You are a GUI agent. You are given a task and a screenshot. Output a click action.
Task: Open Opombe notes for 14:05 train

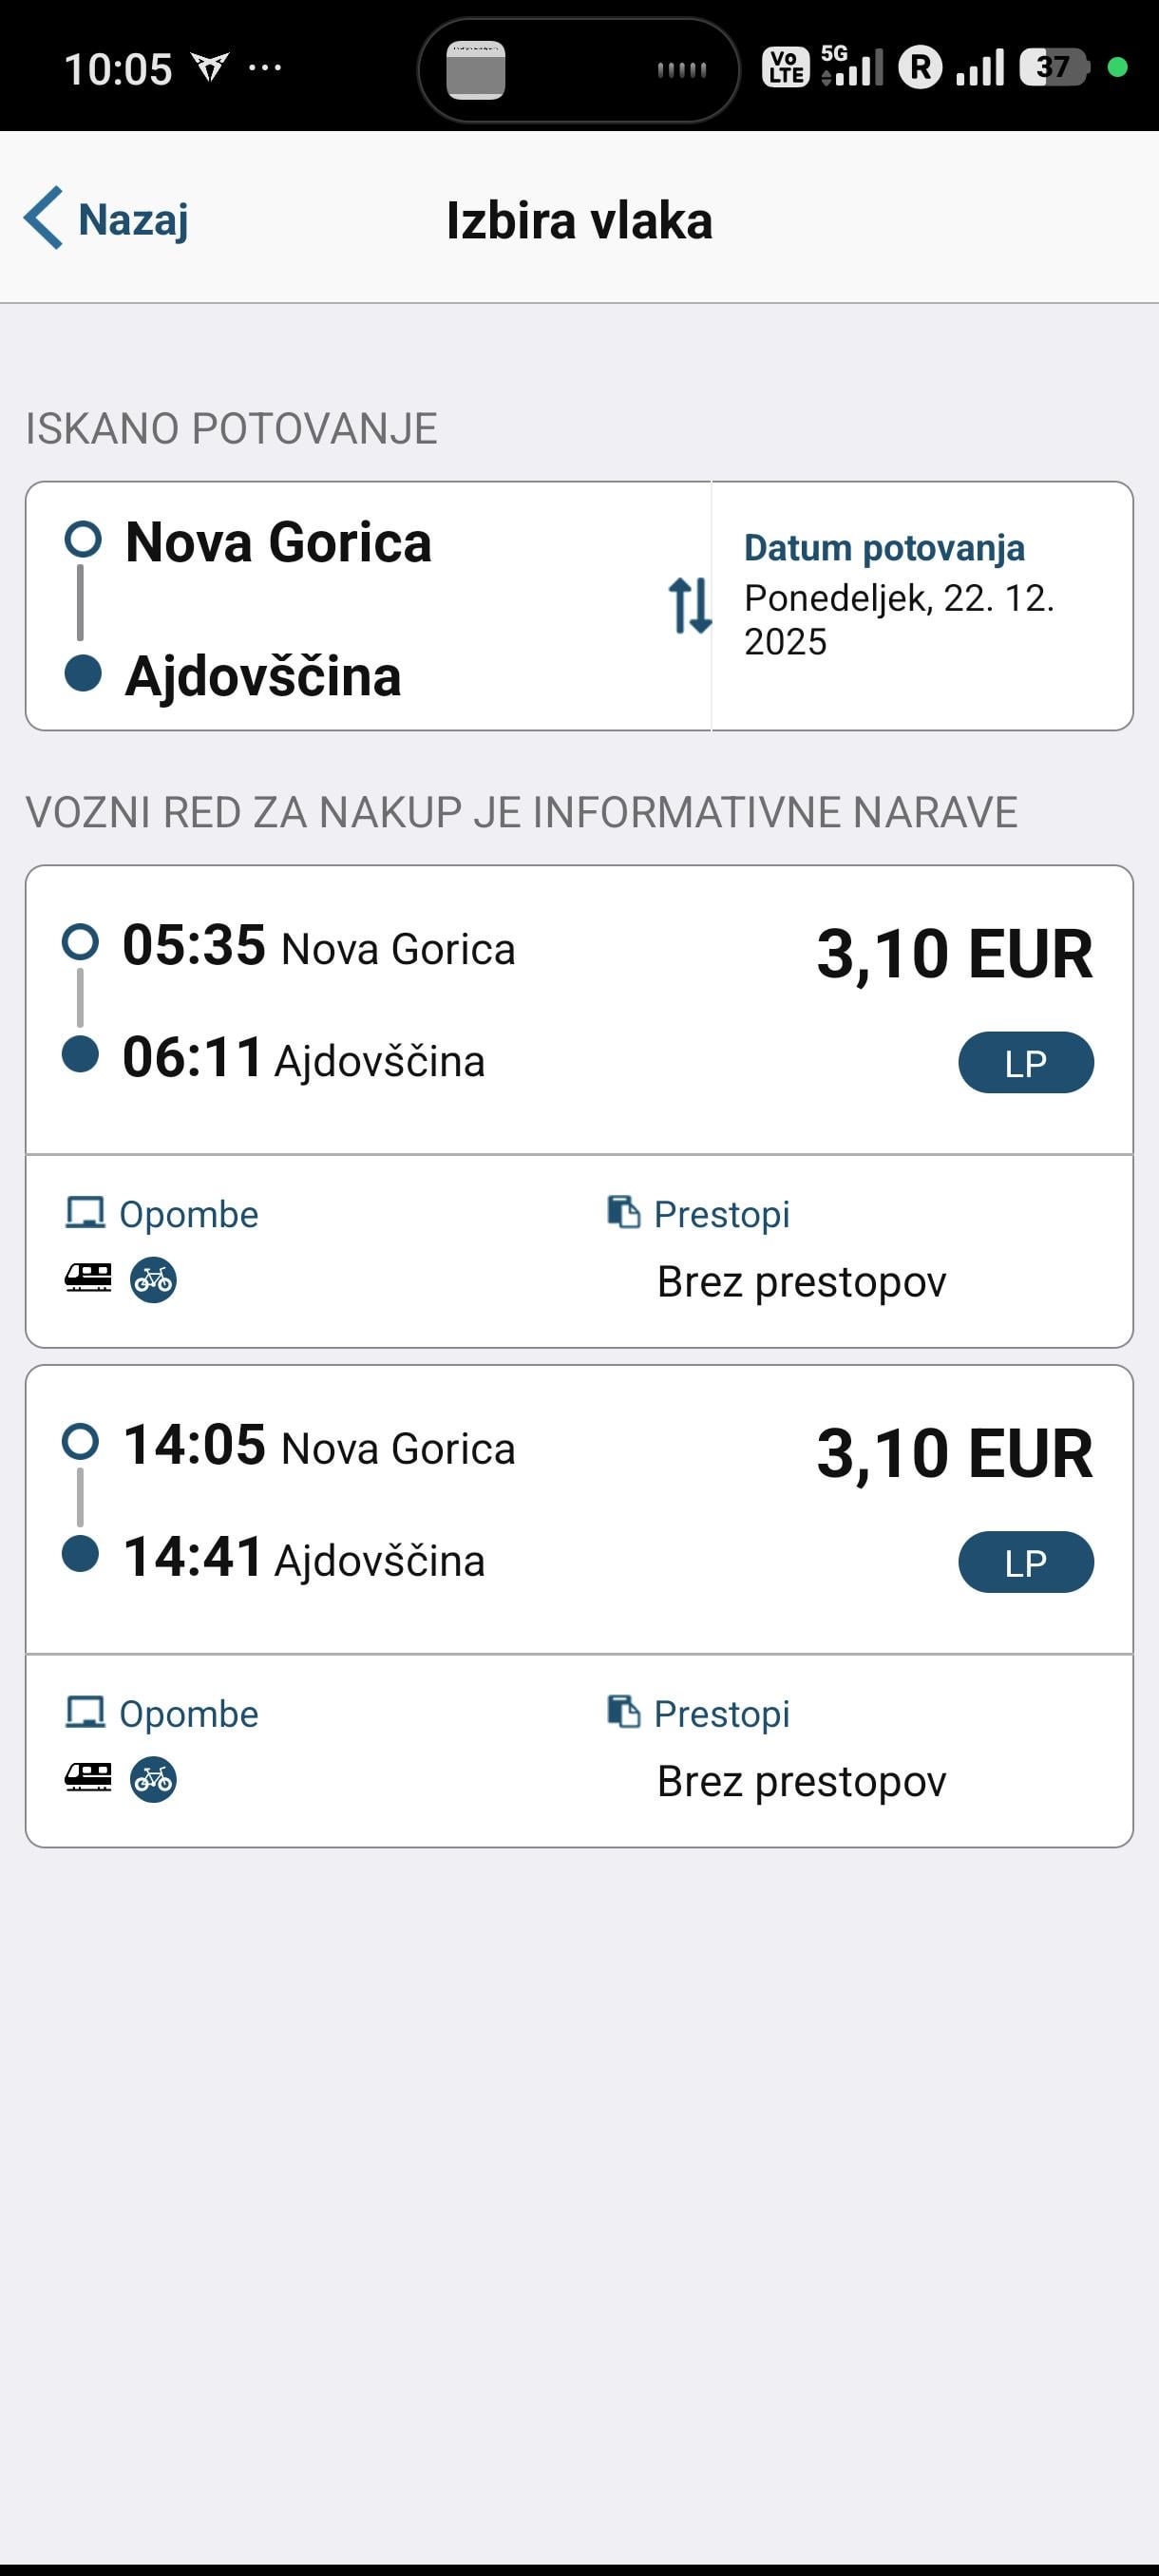[x=188, y=1714]
